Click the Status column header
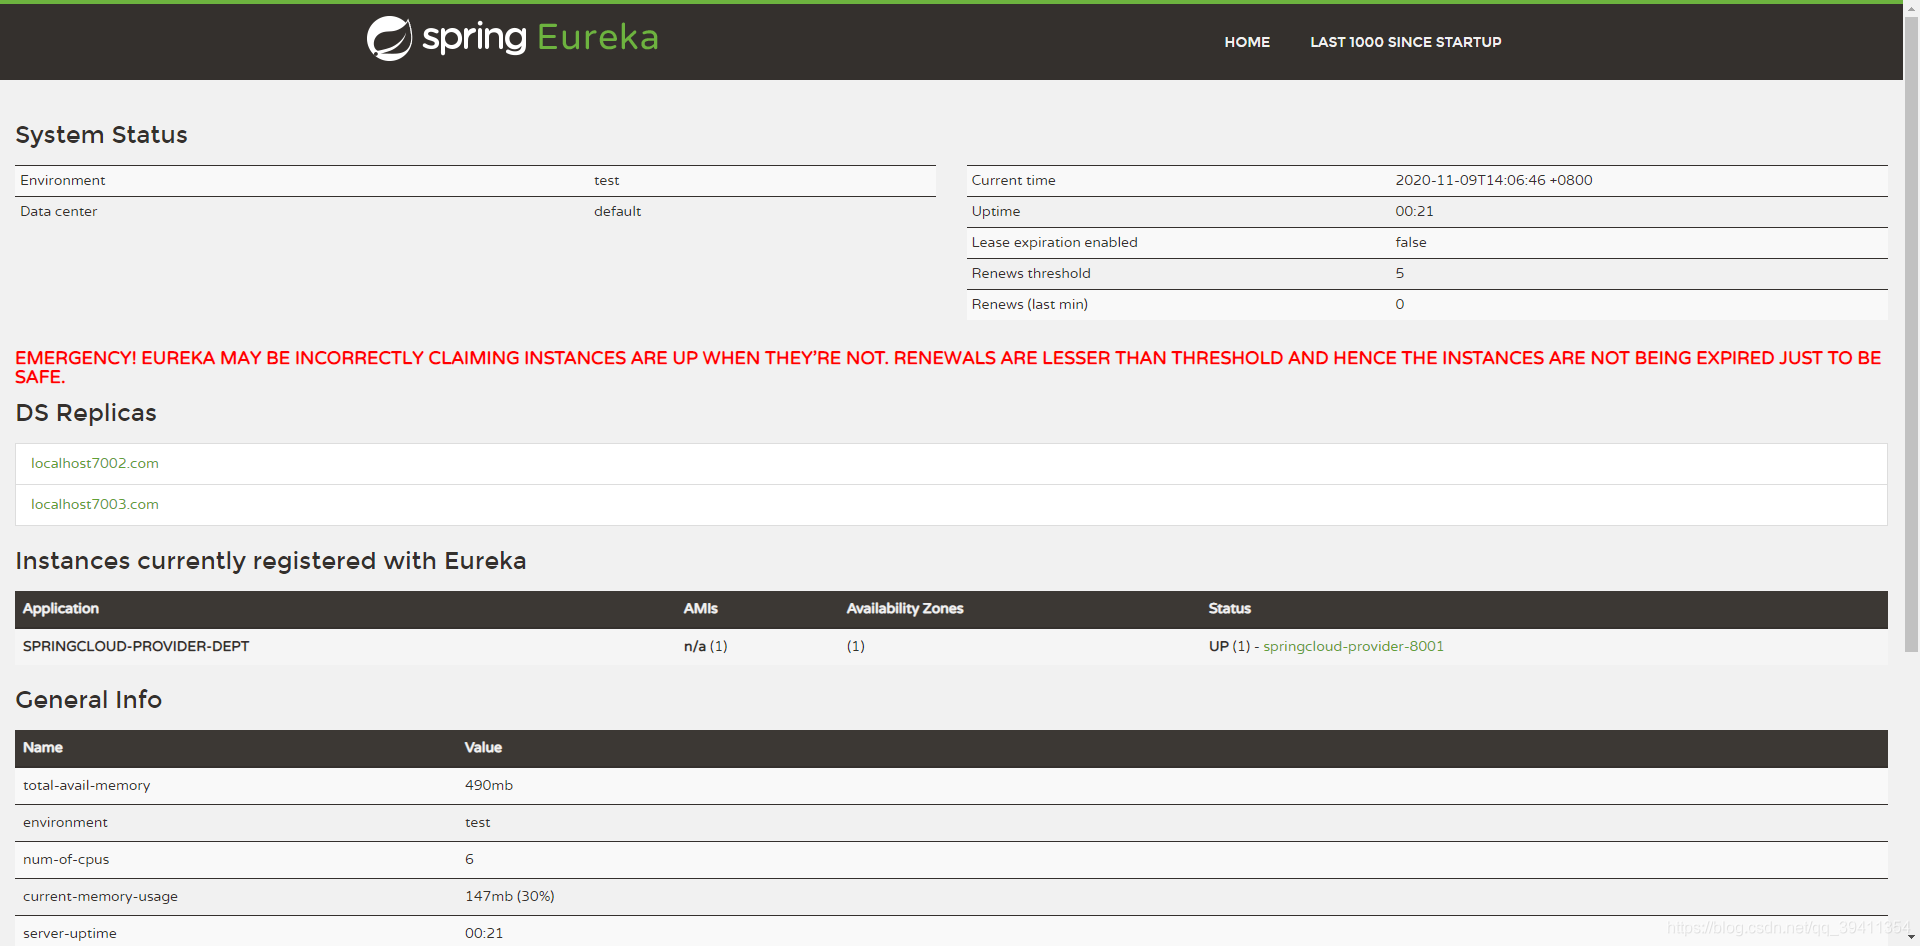1920x946 pixels. (1229, 608)
